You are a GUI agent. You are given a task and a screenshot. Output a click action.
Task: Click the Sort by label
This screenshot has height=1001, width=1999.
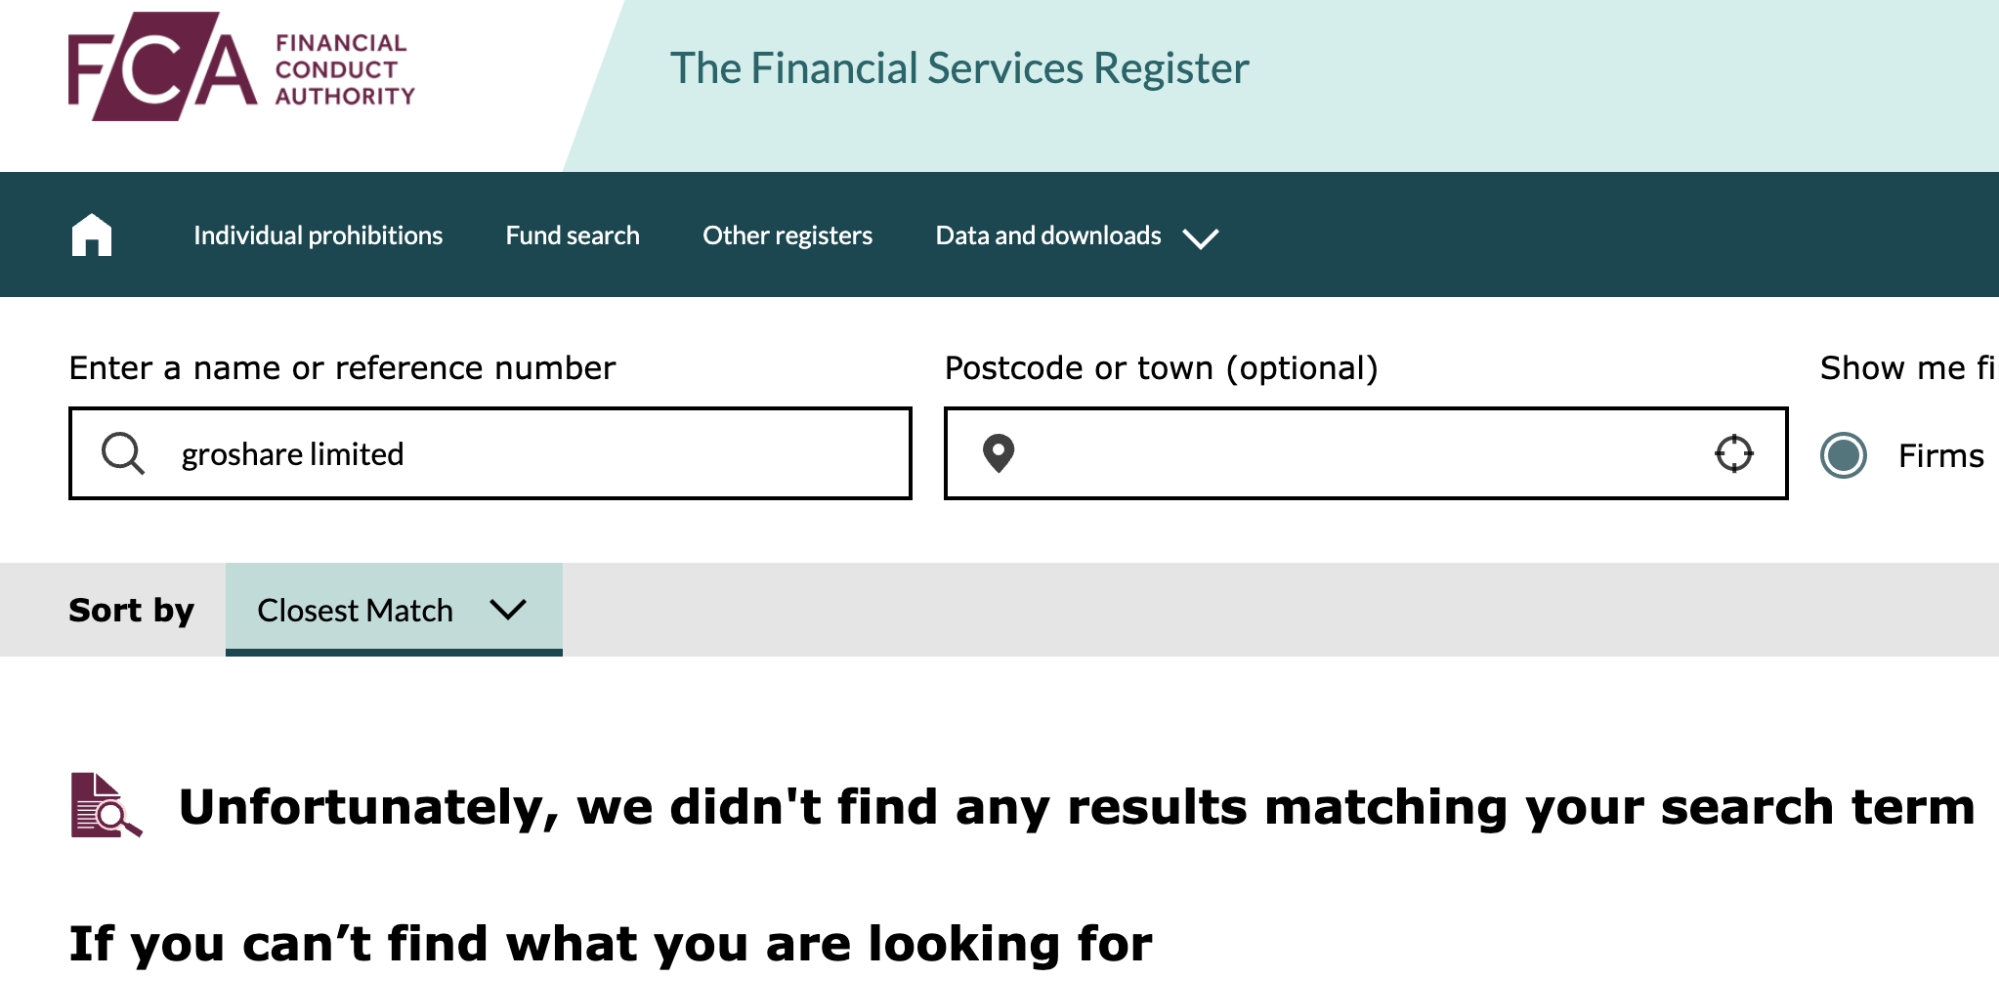(x=131, y=610)
